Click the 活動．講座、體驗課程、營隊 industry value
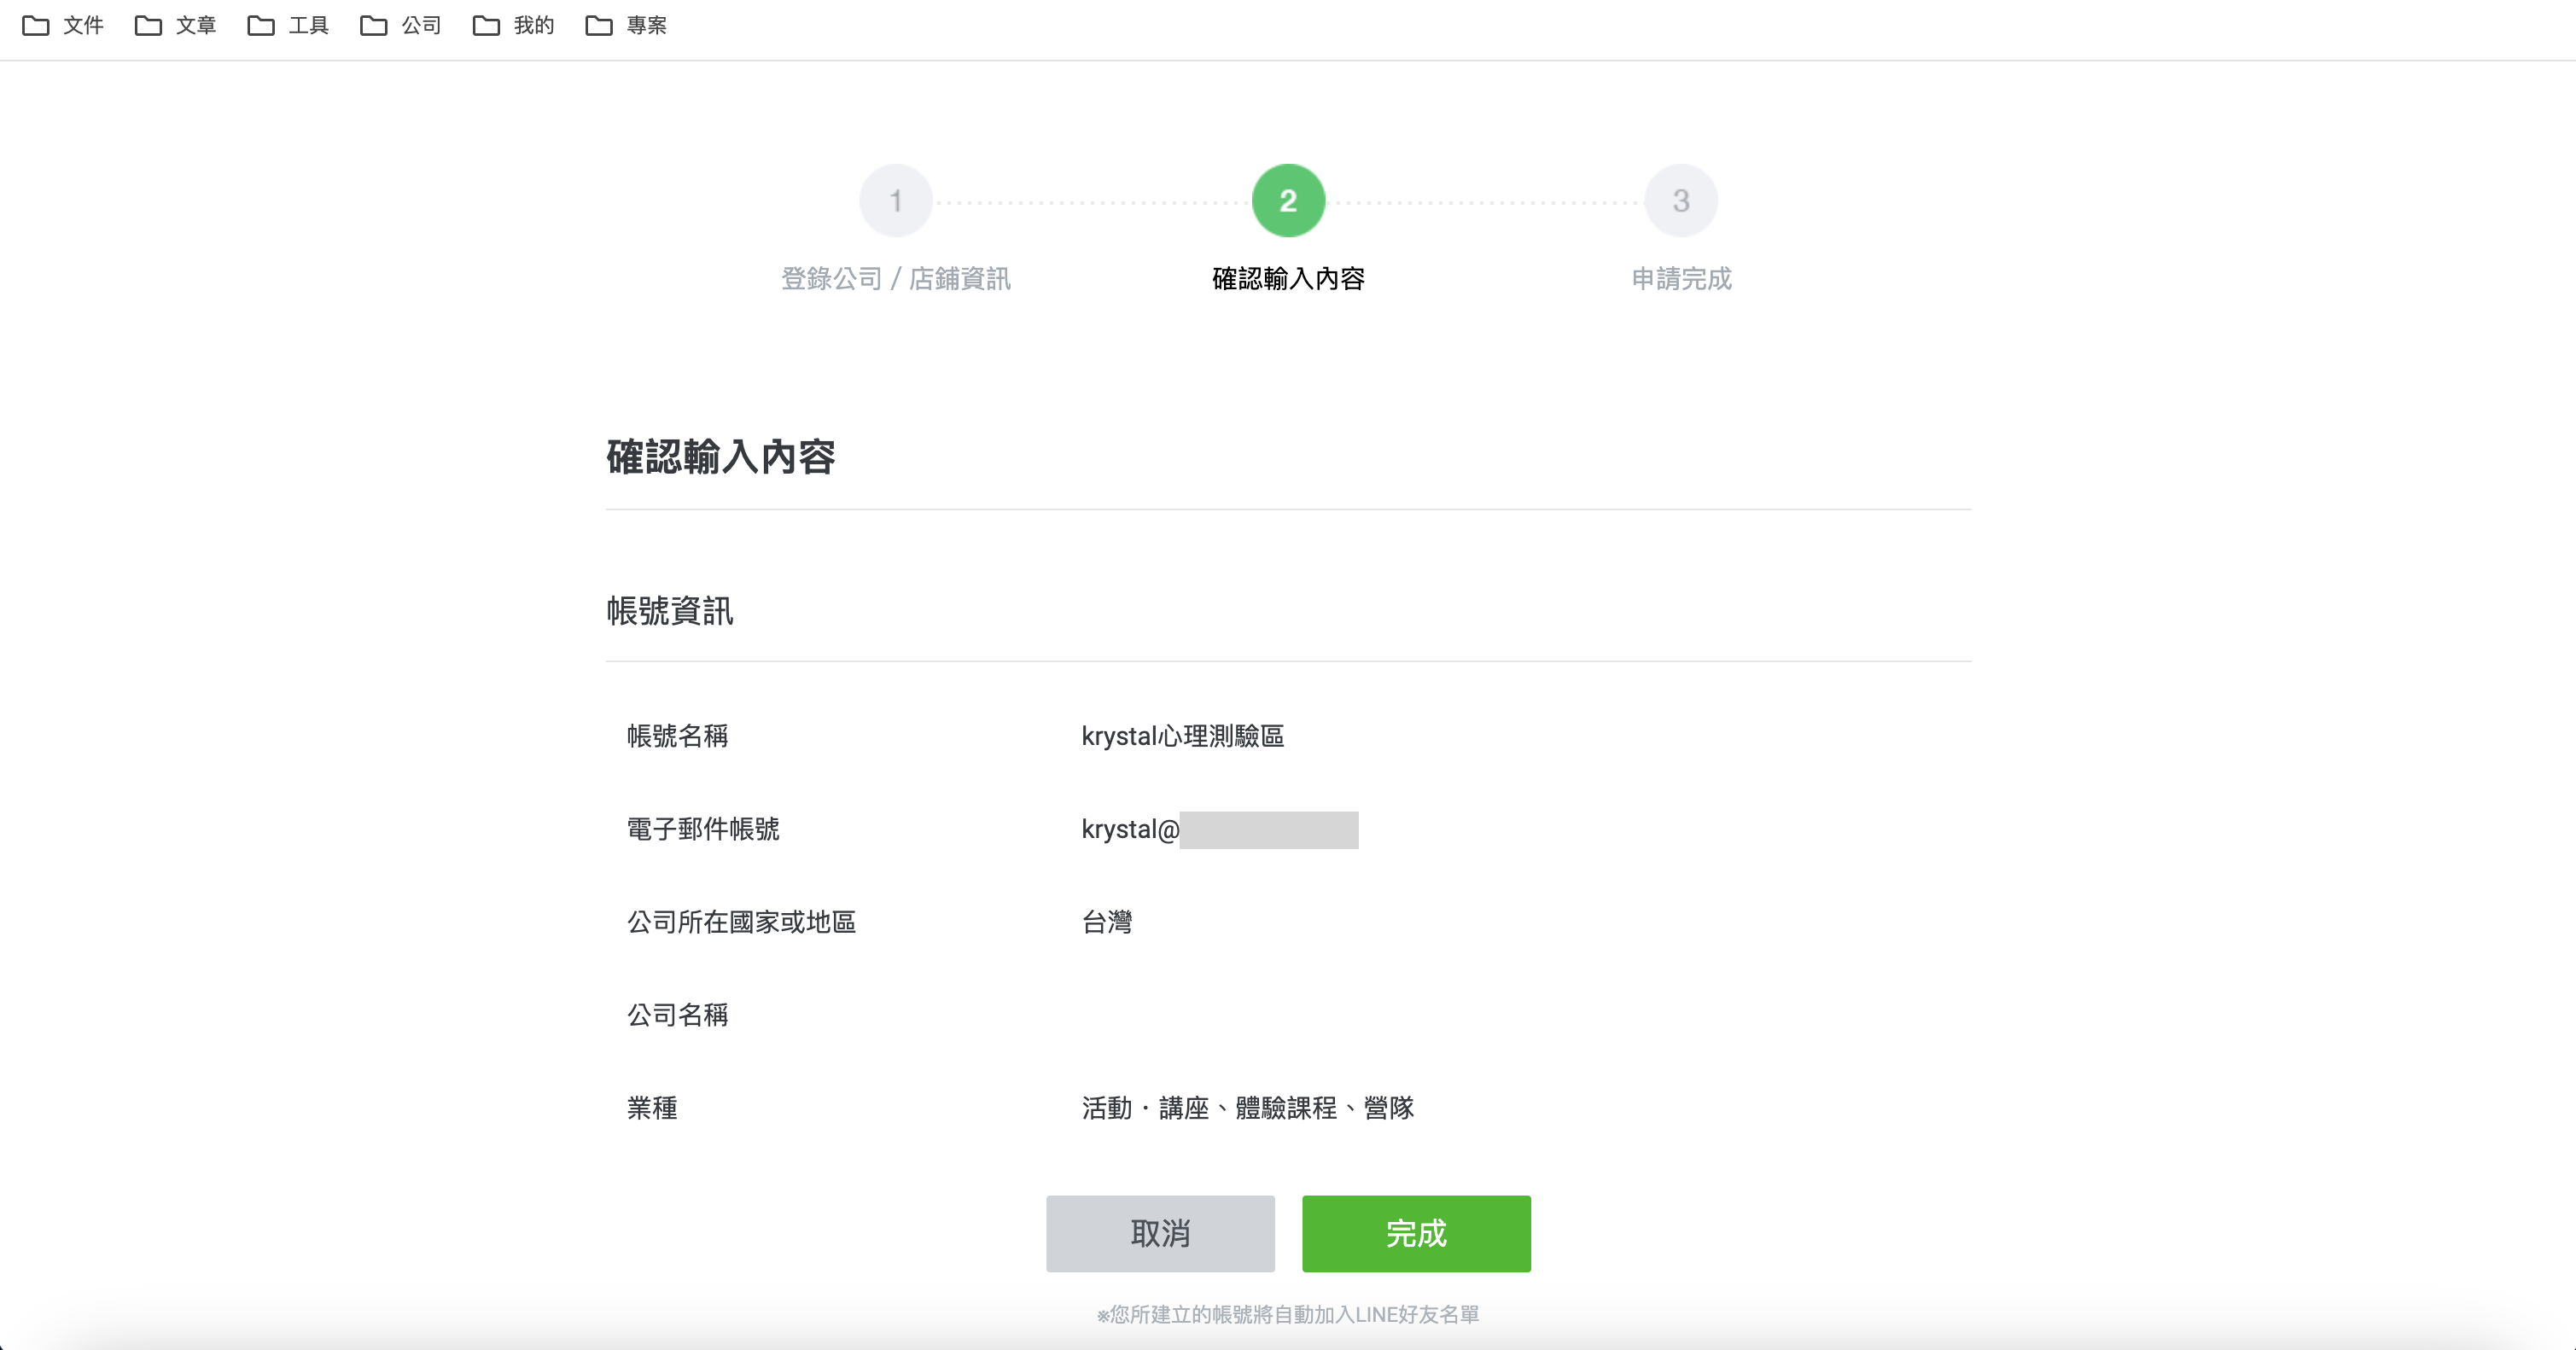 (x=1247, y=1108)
